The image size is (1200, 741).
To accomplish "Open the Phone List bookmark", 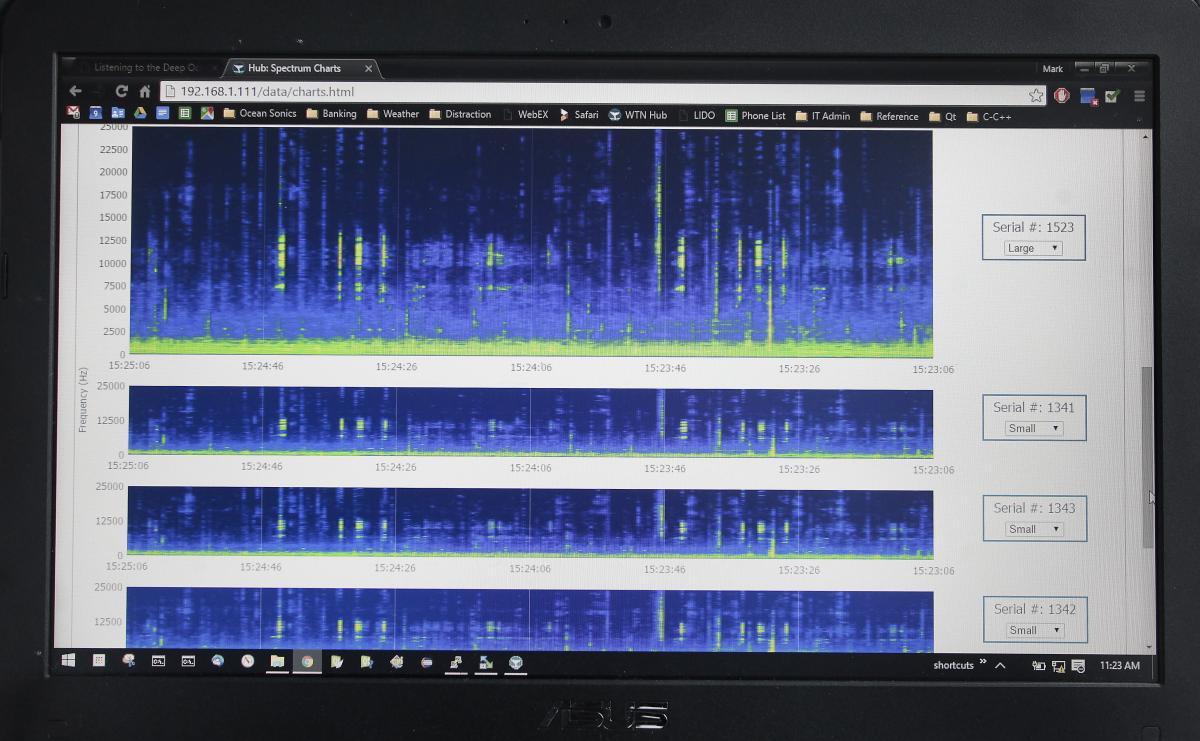I will click(755, 116).
